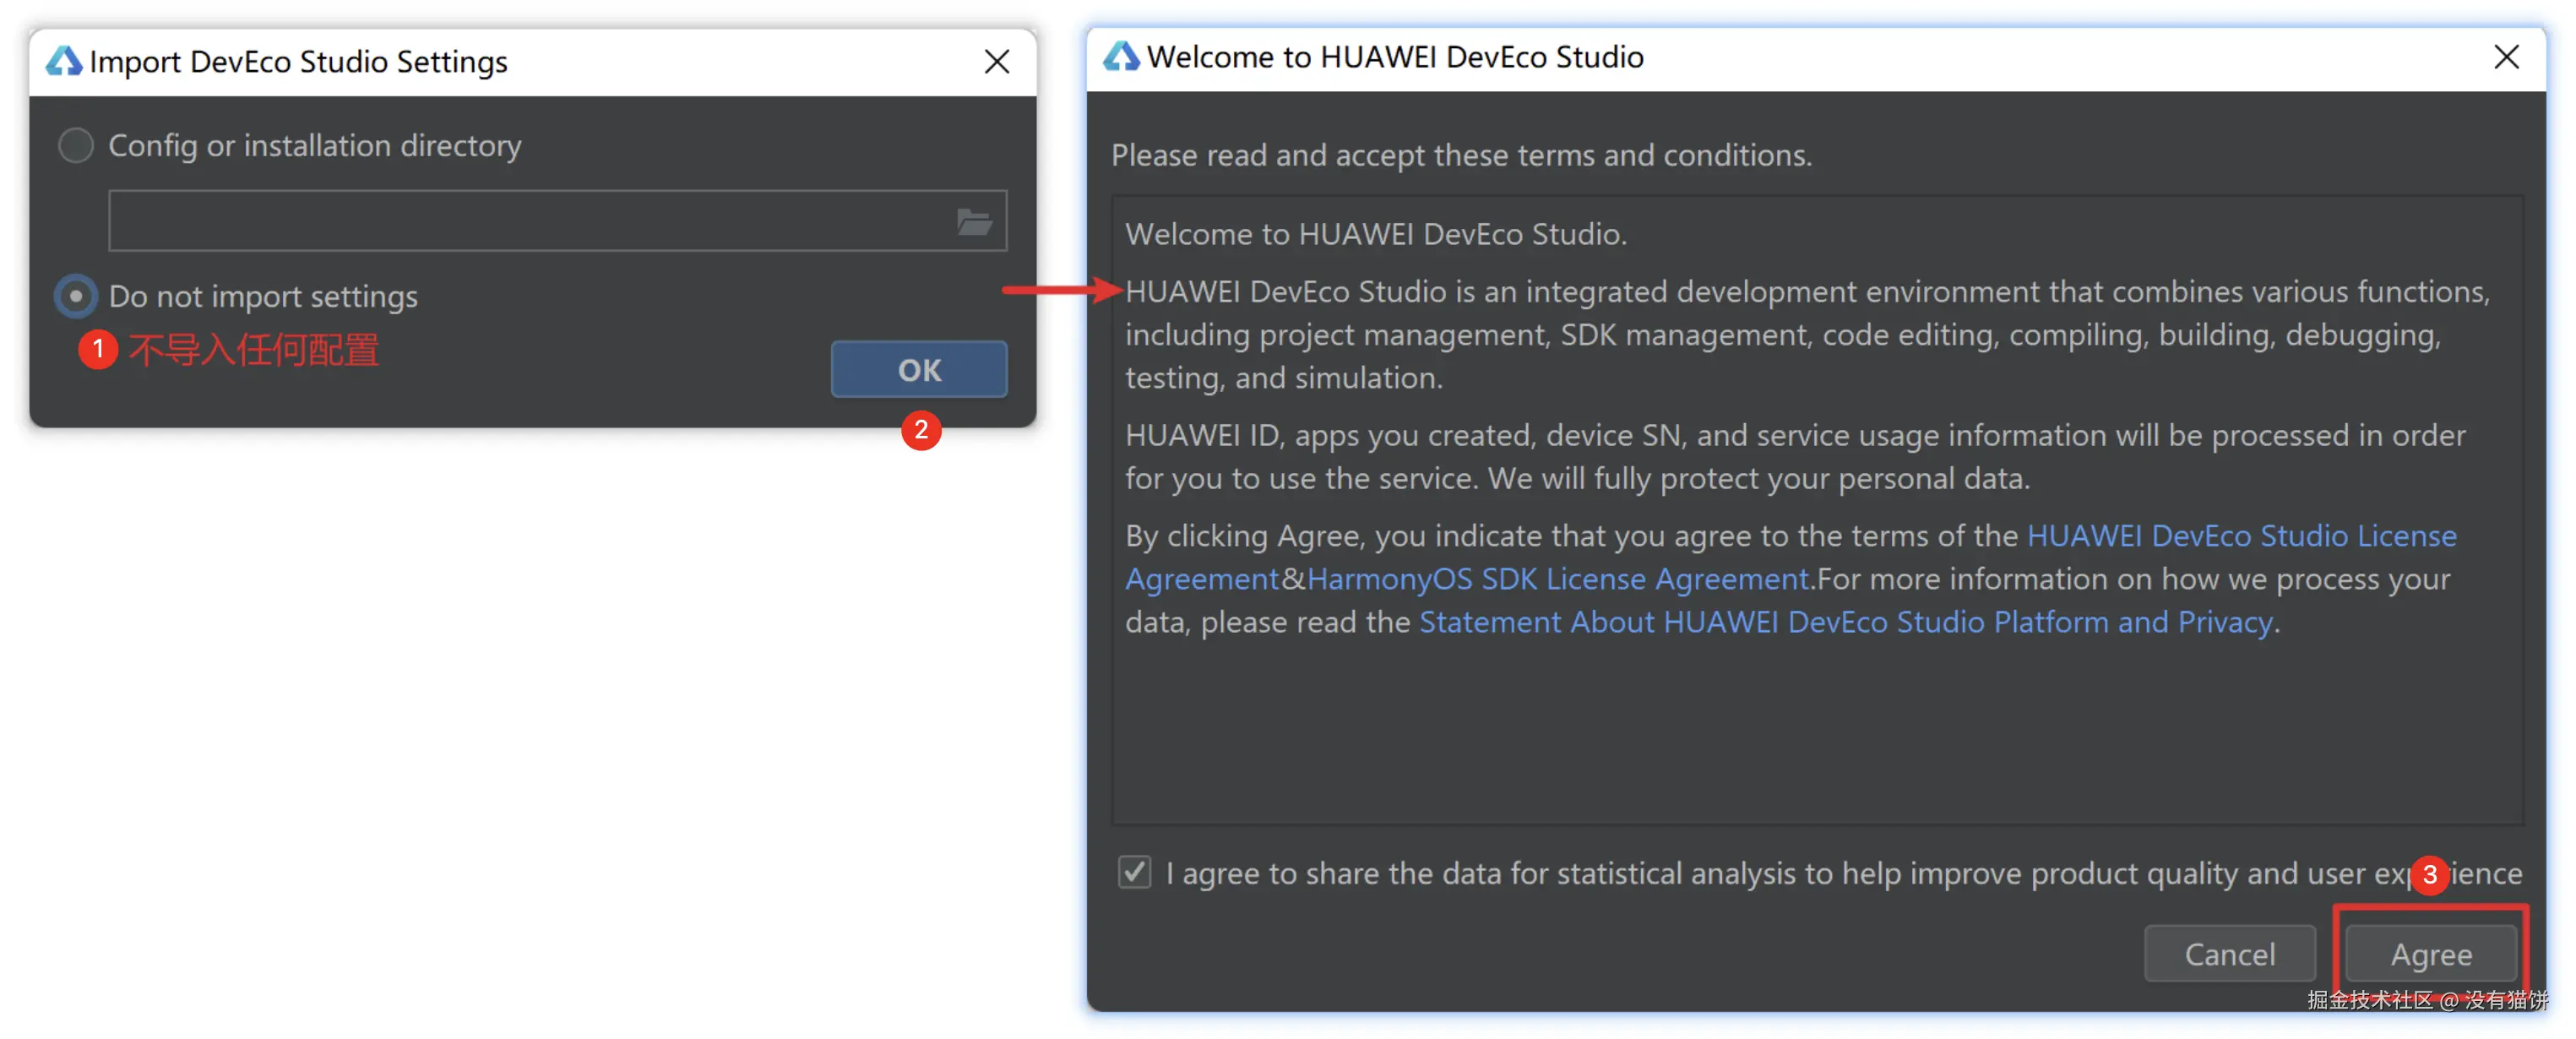The image size is (2576, 1039).
Task: Close the Import DevEco Studio Settings dialog
Action: (x=996, y=62)
